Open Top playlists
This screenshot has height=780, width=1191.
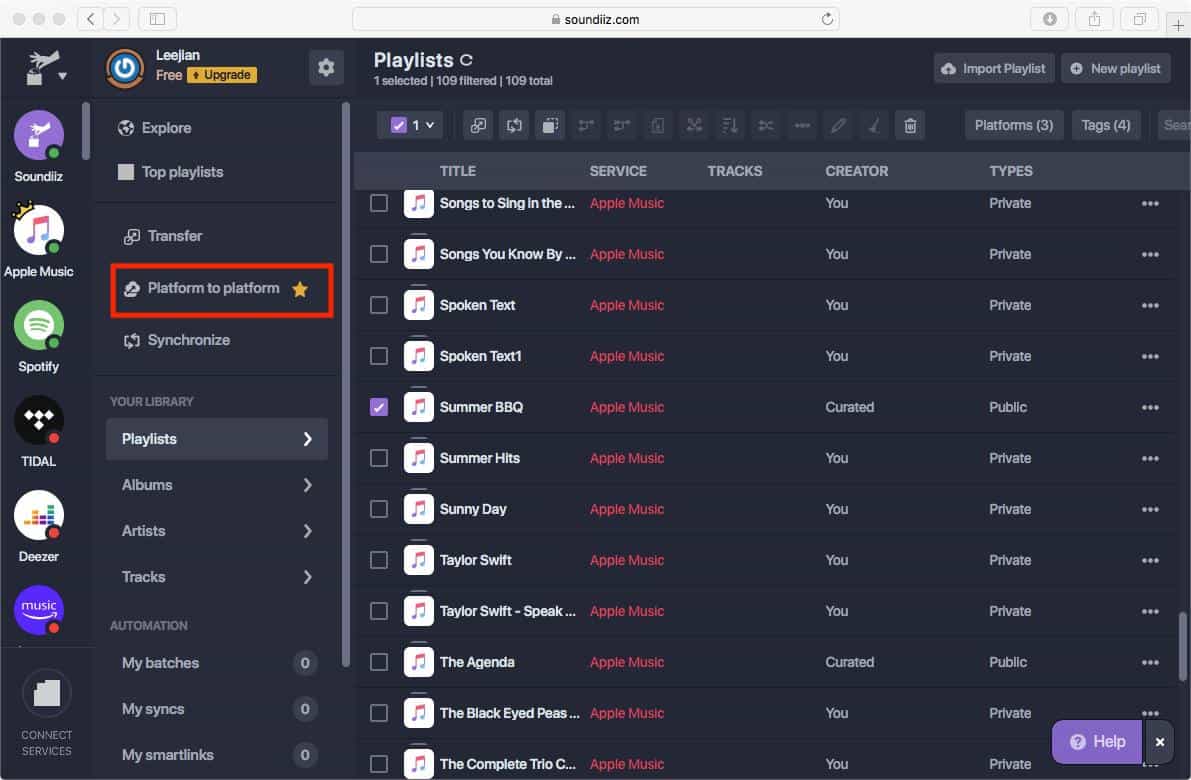pos(170,172)
